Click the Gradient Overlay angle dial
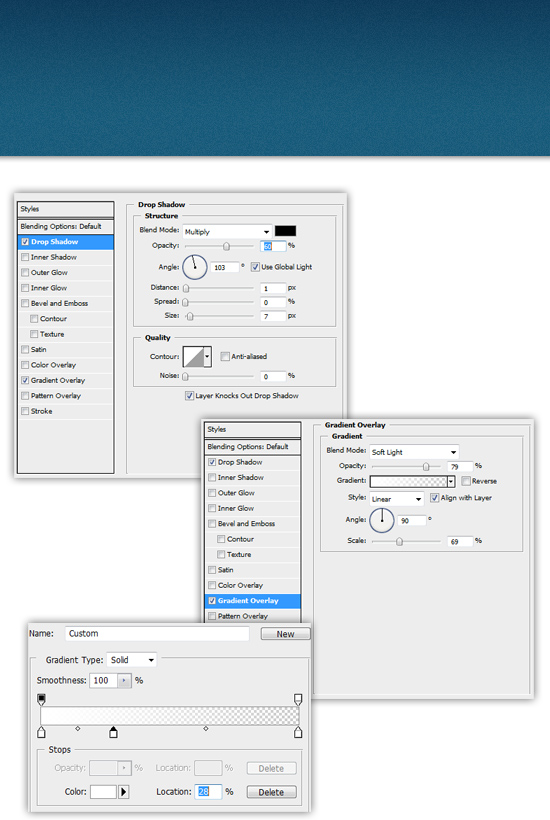The height and width of the screenshot is (820, 550). click(x=382, y=520)
